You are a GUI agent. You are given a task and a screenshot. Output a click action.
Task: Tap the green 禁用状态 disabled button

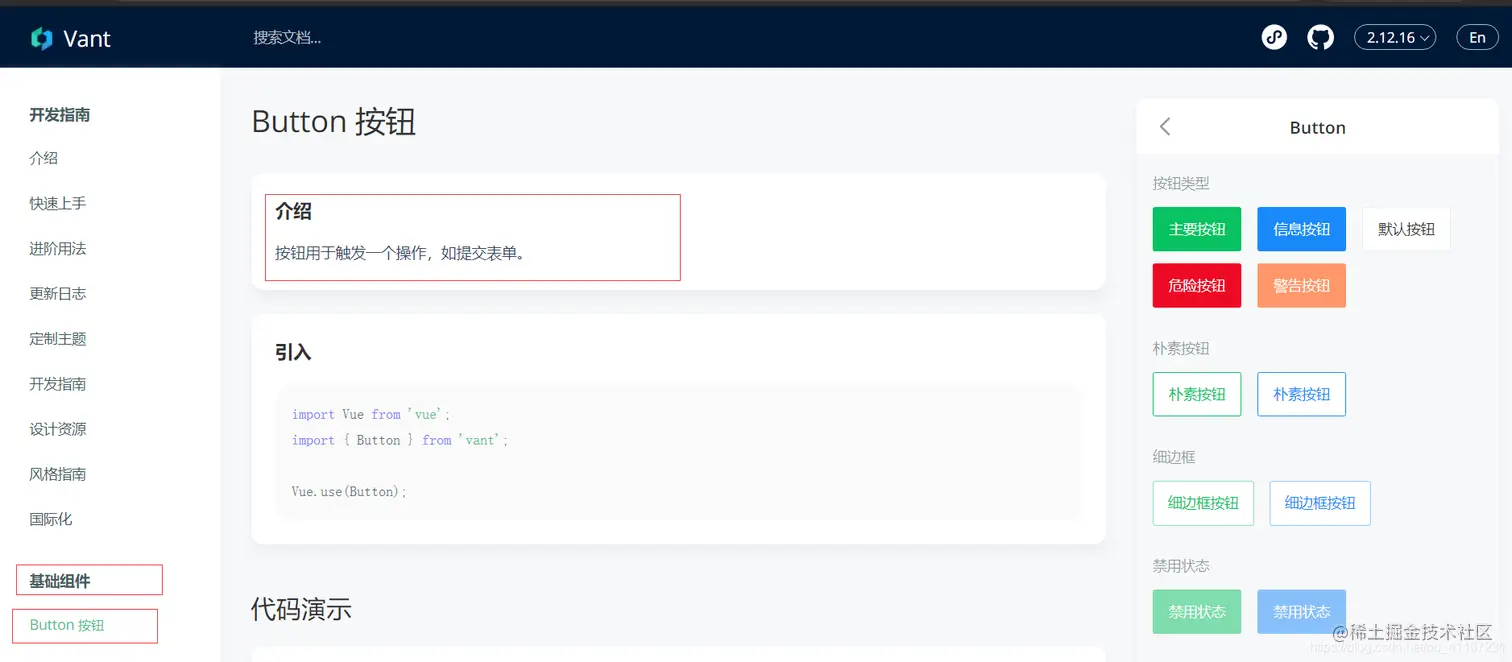tap(1197, 611)
